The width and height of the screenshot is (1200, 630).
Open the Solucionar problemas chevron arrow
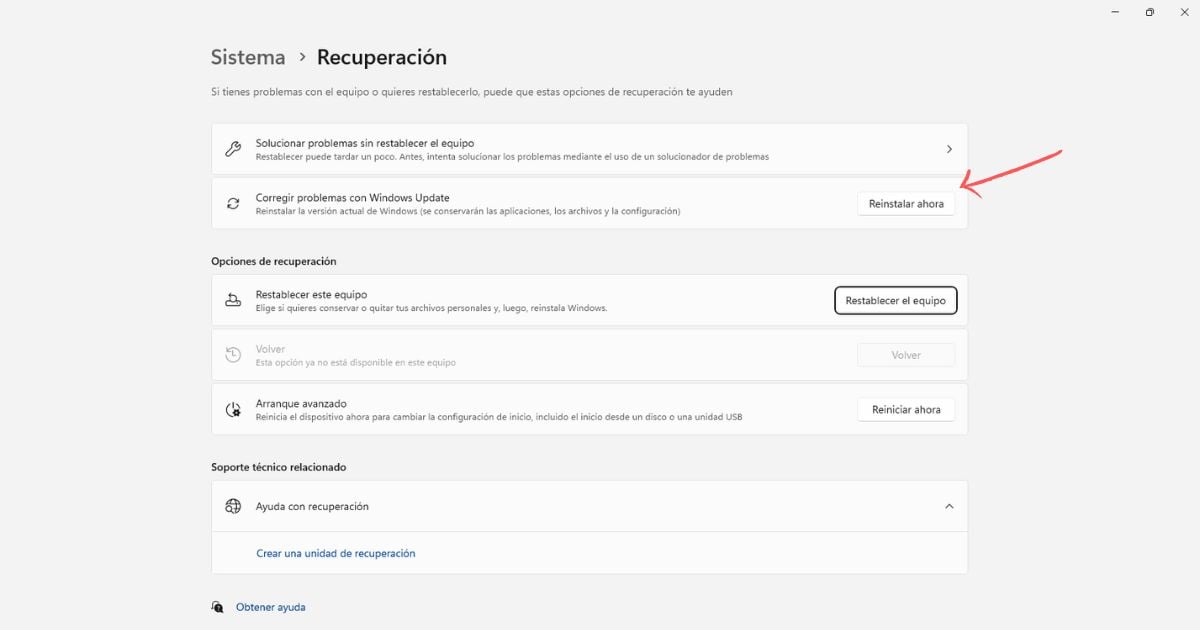click(x=949, y=149)
